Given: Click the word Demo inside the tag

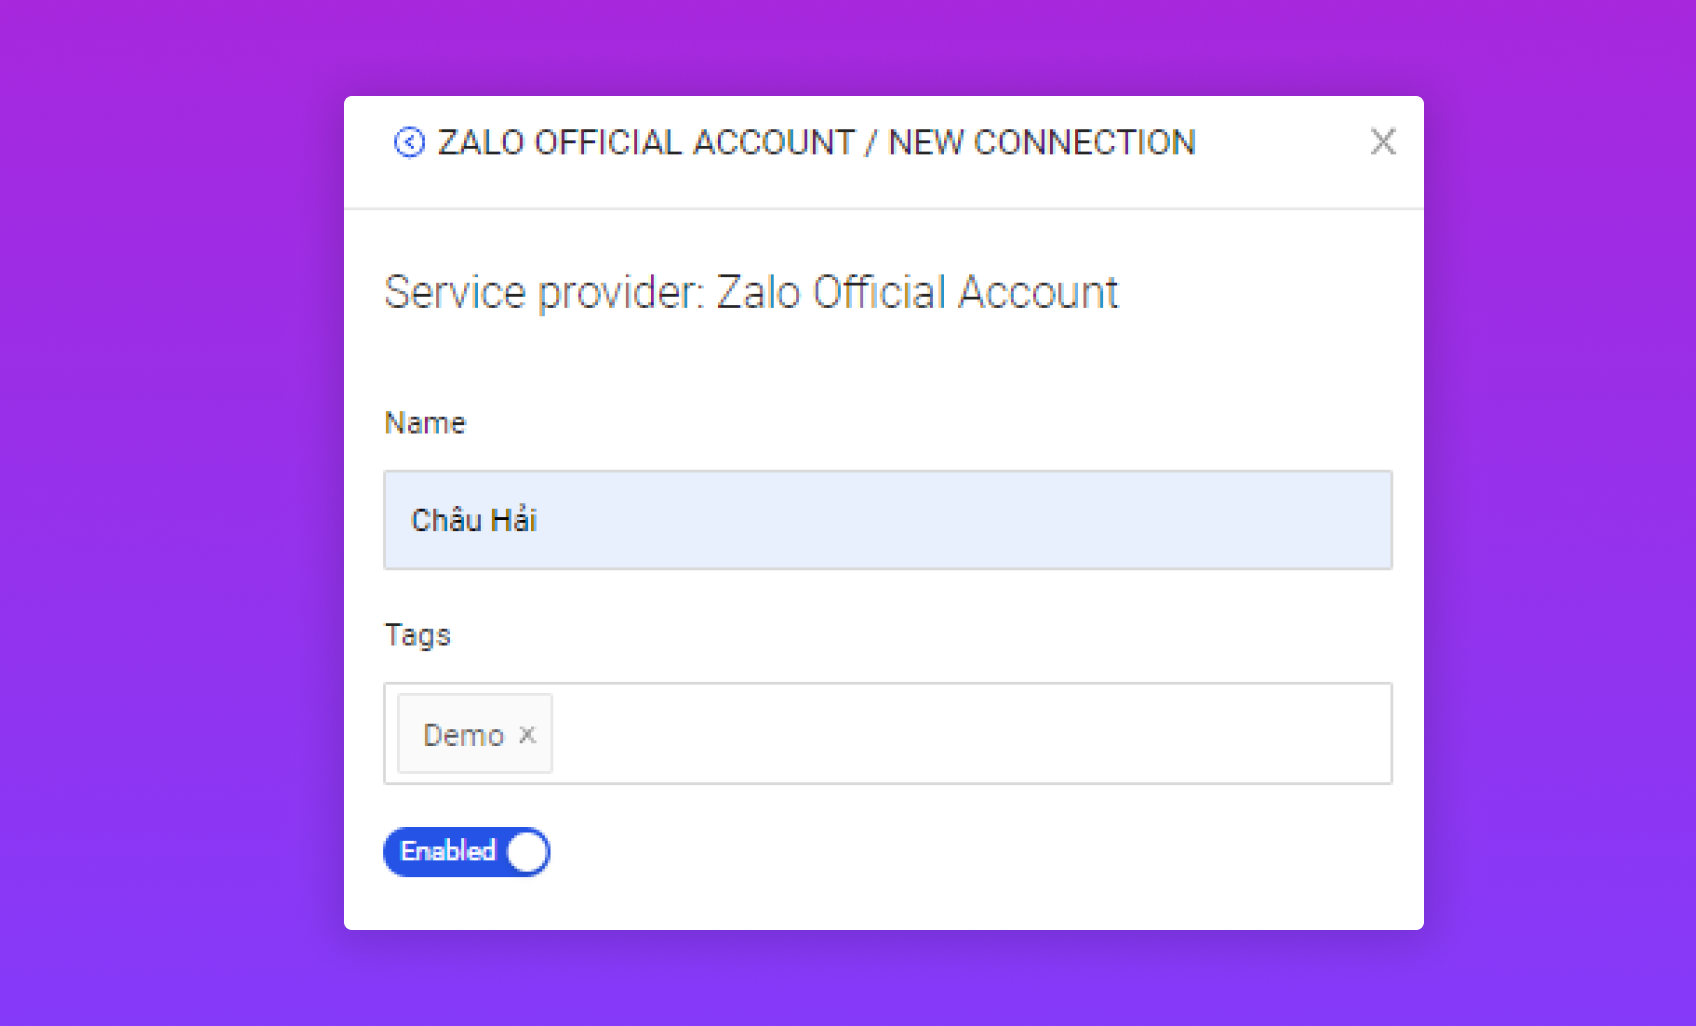Looking at the screenshot, I should tap(463, 735).
